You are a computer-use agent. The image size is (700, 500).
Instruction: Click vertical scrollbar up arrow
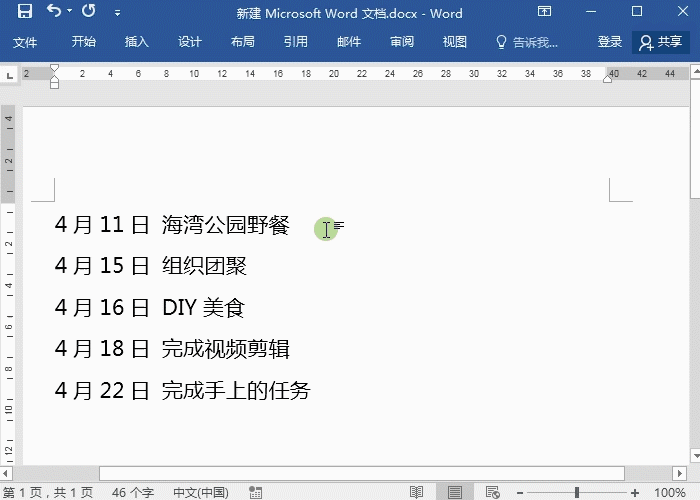(x=696, y=71)
